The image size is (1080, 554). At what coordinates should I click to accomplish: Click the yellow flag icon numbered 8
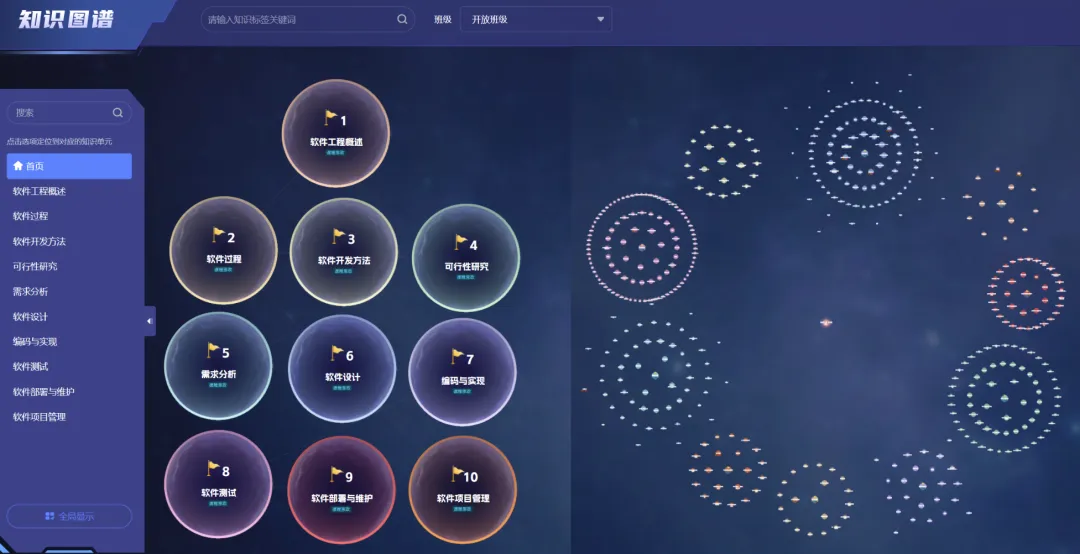[213, 469]
